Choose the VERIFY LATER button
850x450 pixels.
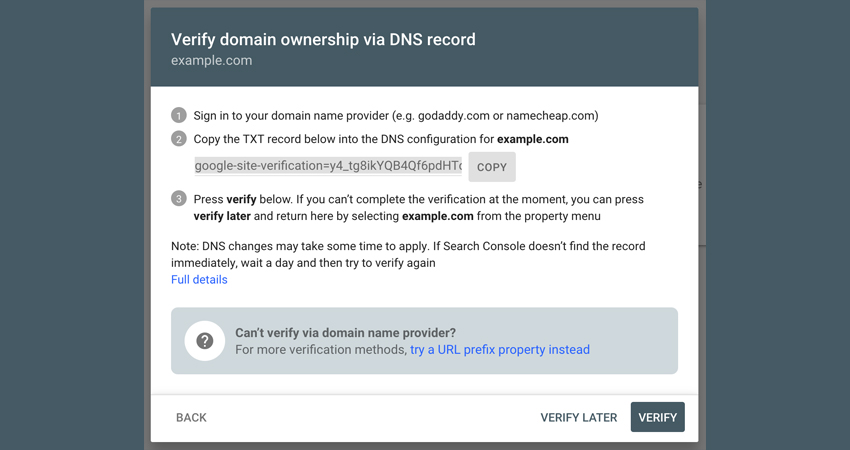click(x=578, y=417)
